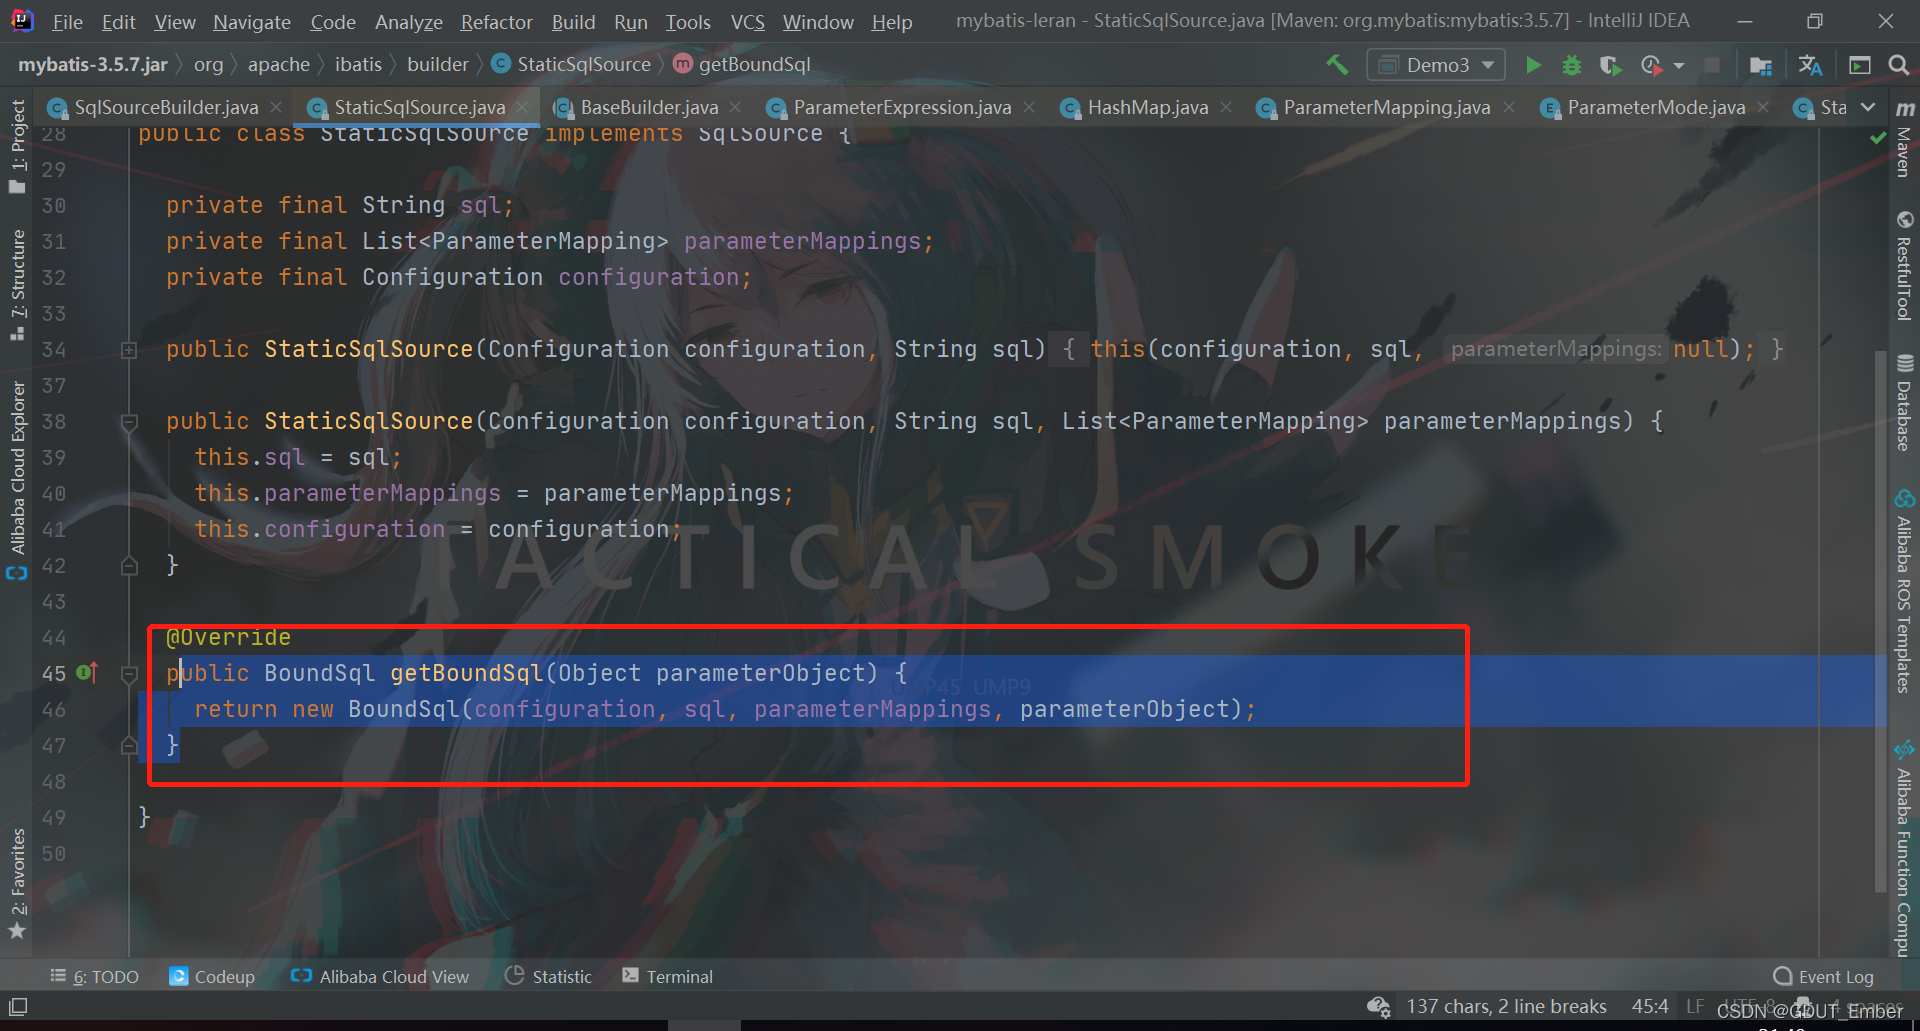Open the Demo3 run configuration dropdown

(x=1436, y=65)
